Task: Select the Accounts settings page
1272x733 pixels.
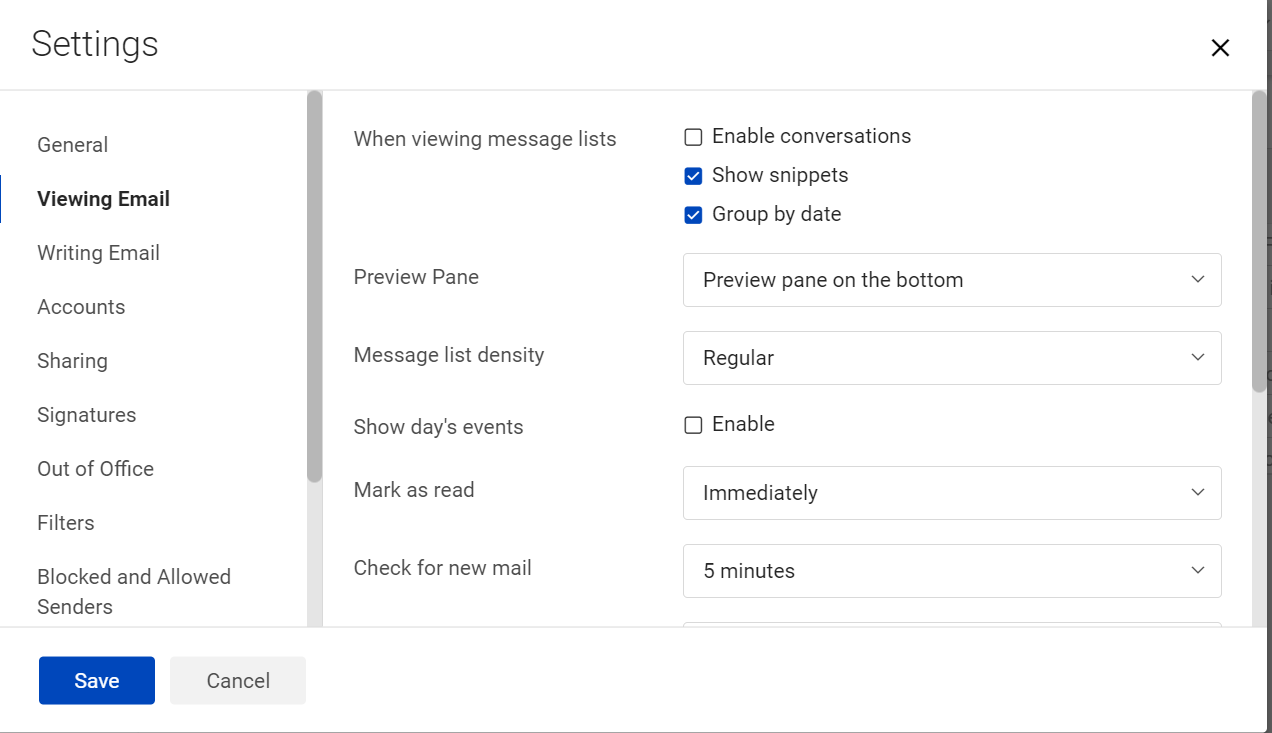Action: [81, 306]
